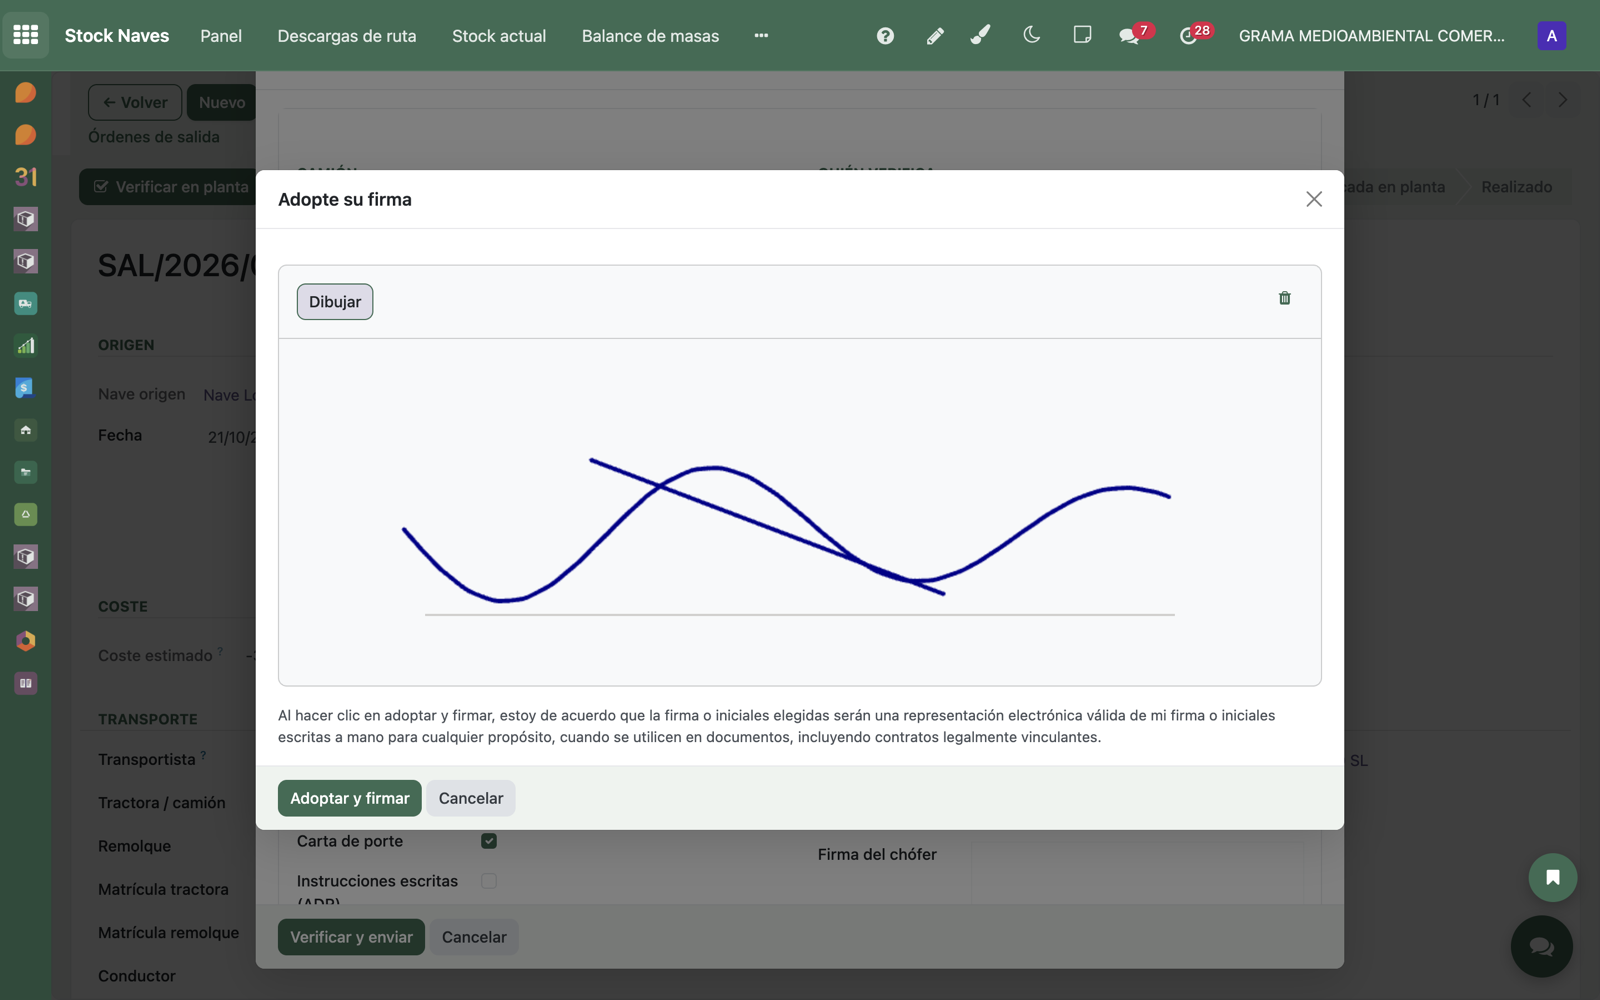Toggle the Carta de porte checkbox
This screenshot has height=1000, width=1600.
489,841
